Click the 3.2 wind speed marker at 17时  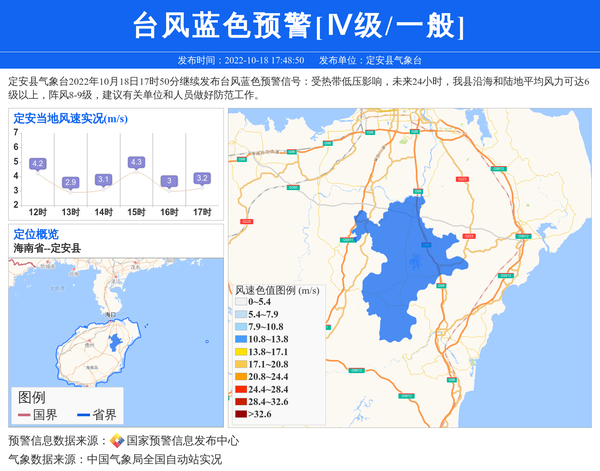(202, 178)
